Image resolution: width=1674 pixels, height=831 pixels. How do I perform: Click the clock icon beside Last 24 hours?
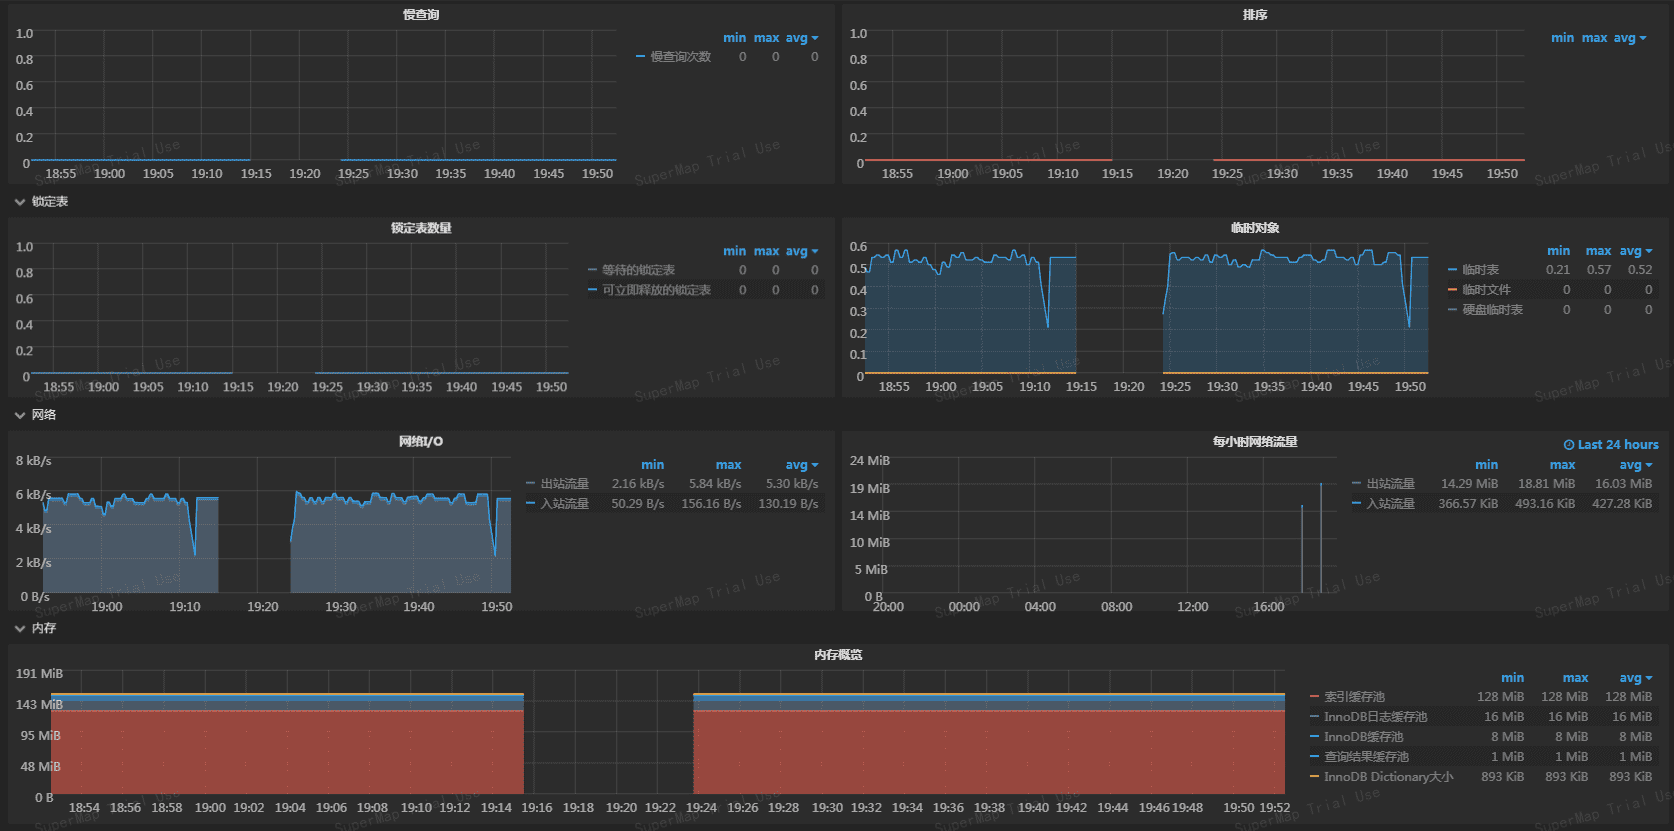1569,445
